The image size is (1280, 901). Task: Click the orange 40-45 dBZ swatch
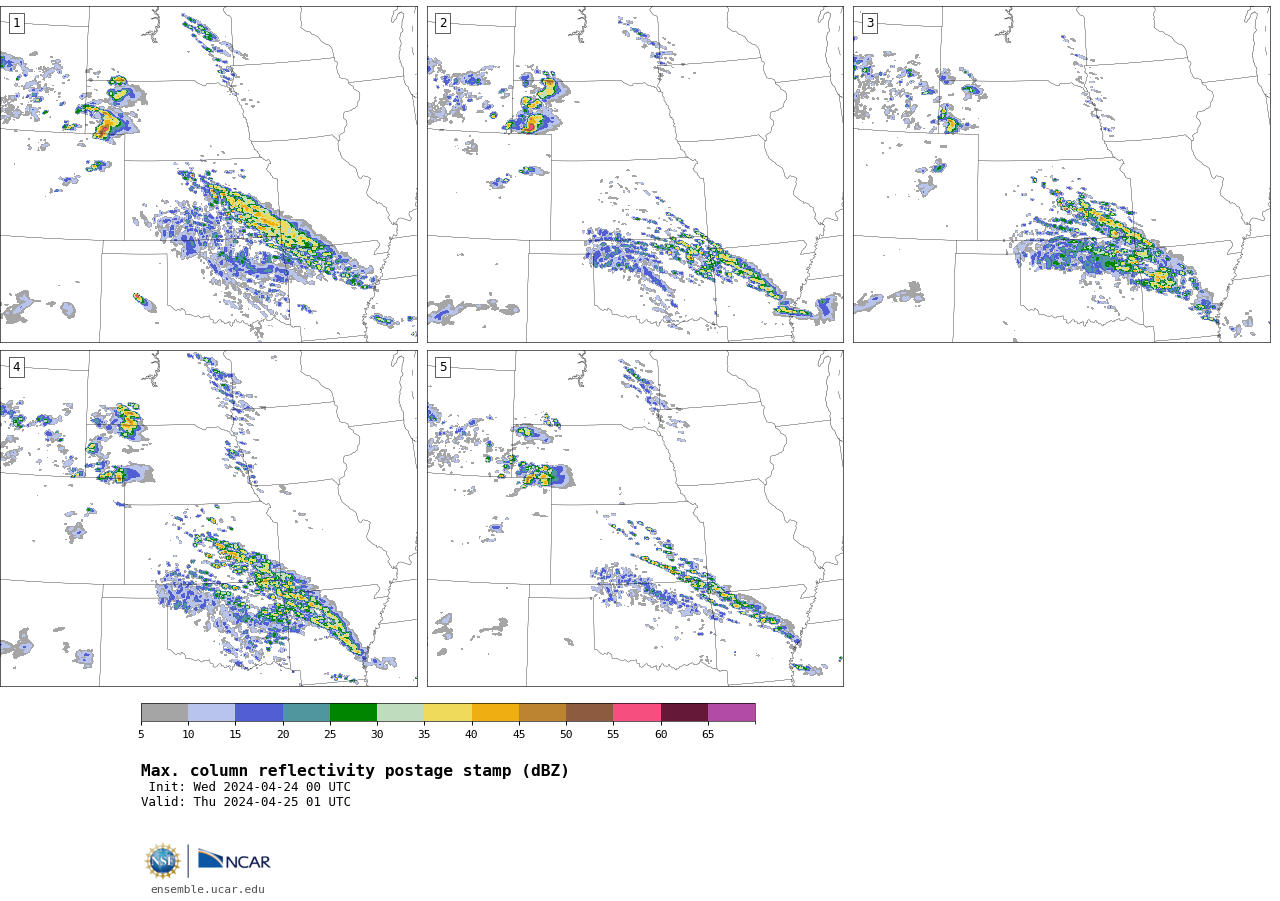pyautogui.click(x=495, y=713)
